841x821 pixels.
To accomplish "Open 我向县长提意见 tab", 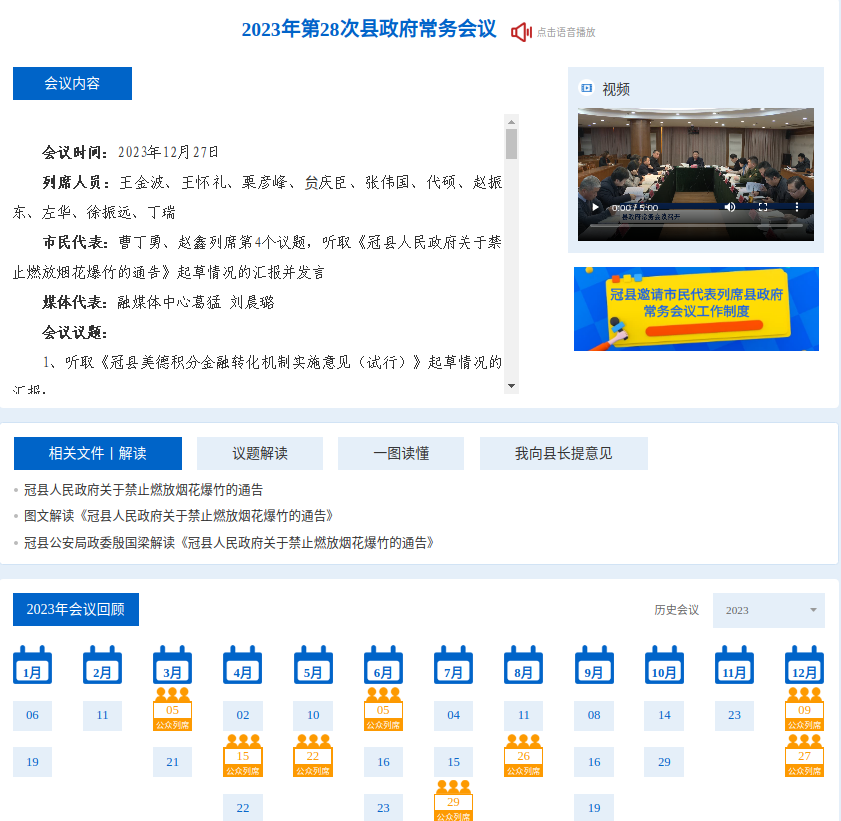I will [564, 453].
